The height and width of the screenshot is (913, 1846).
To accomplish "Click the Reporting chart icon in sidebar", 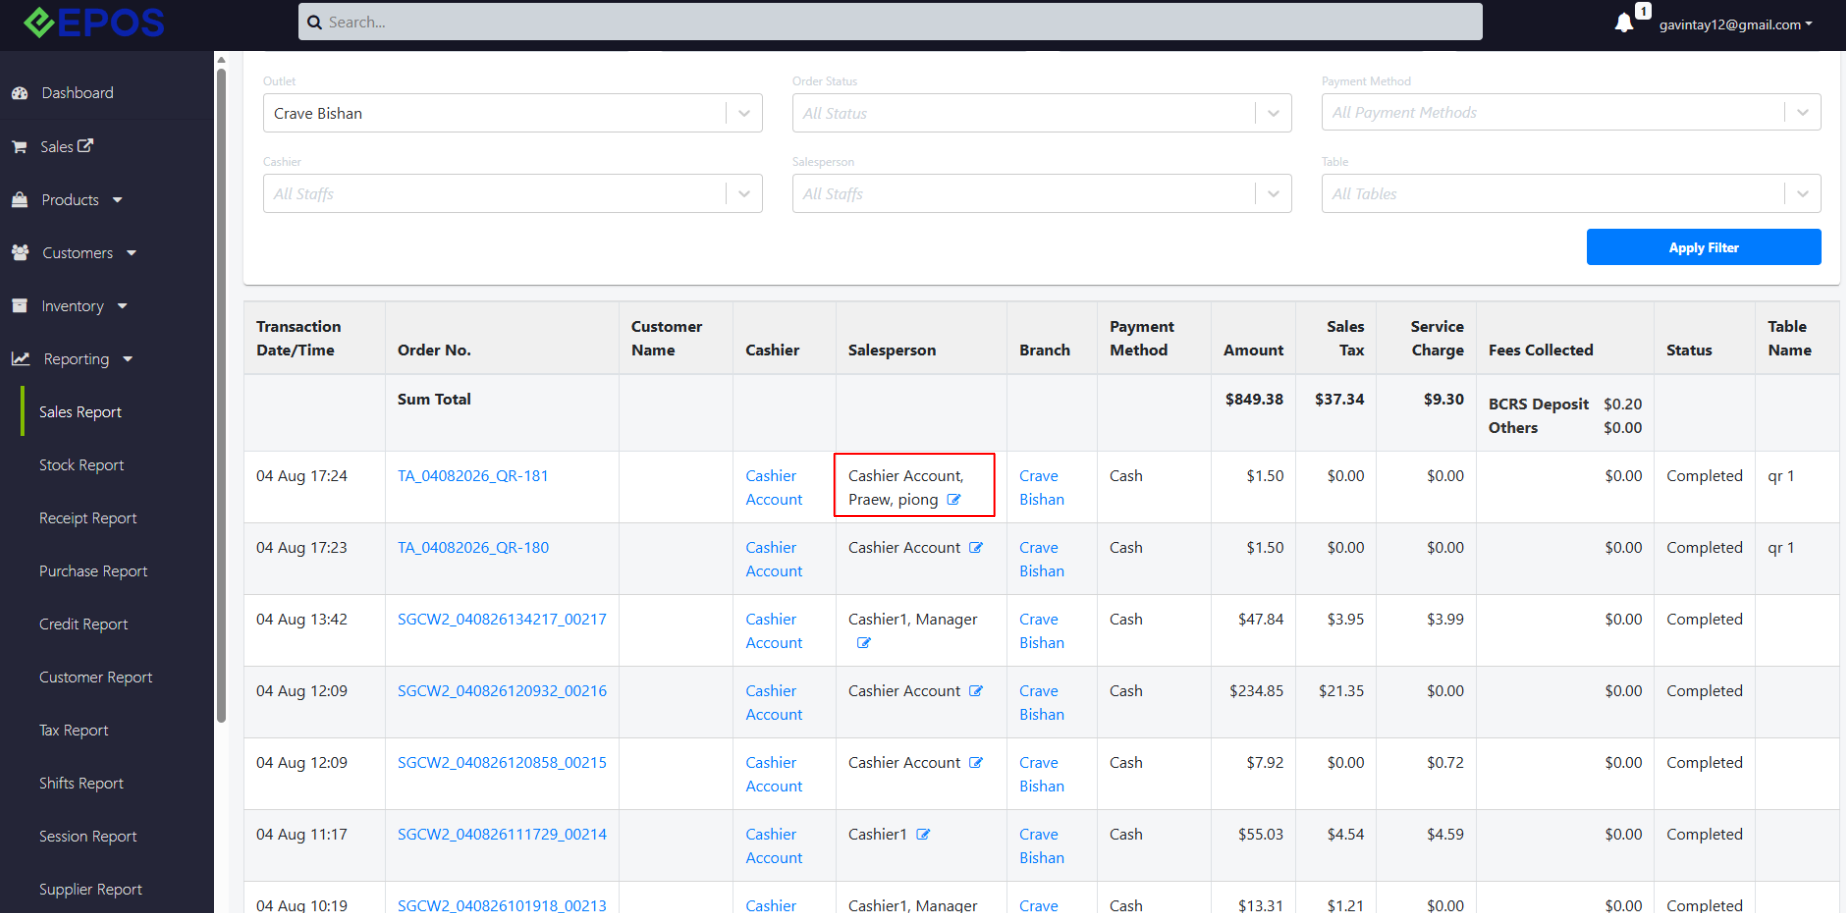I will [20, 359].
